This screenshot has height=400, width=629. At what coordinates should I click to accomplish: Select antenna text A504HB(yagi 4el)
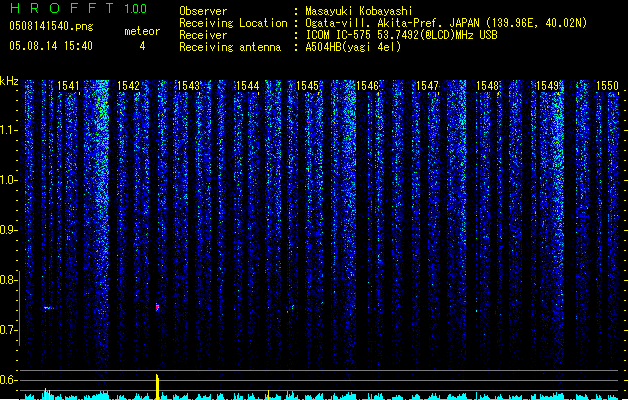tap(353, 47)
